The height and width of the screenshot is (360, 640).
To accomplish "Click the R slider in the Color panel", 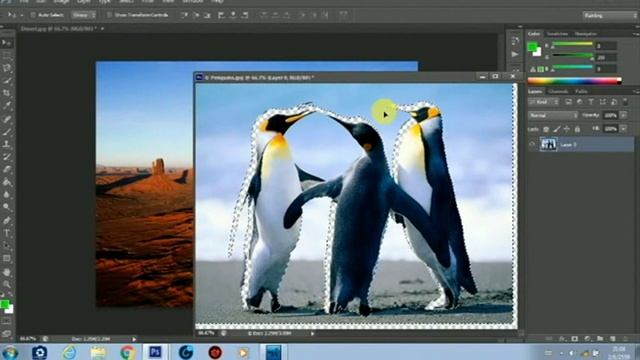I will pyautogui.click(x=572, y=44).
